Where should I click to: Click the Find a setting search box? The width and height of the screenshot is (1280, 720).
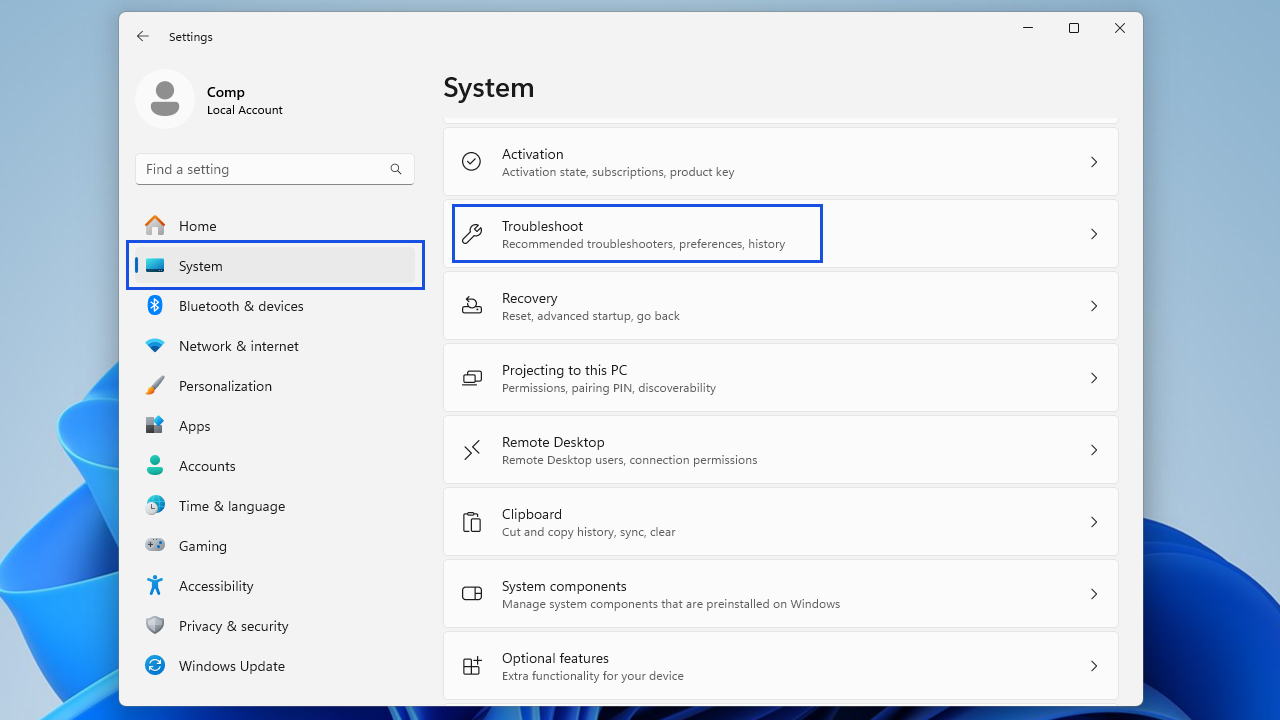(262, 170)
